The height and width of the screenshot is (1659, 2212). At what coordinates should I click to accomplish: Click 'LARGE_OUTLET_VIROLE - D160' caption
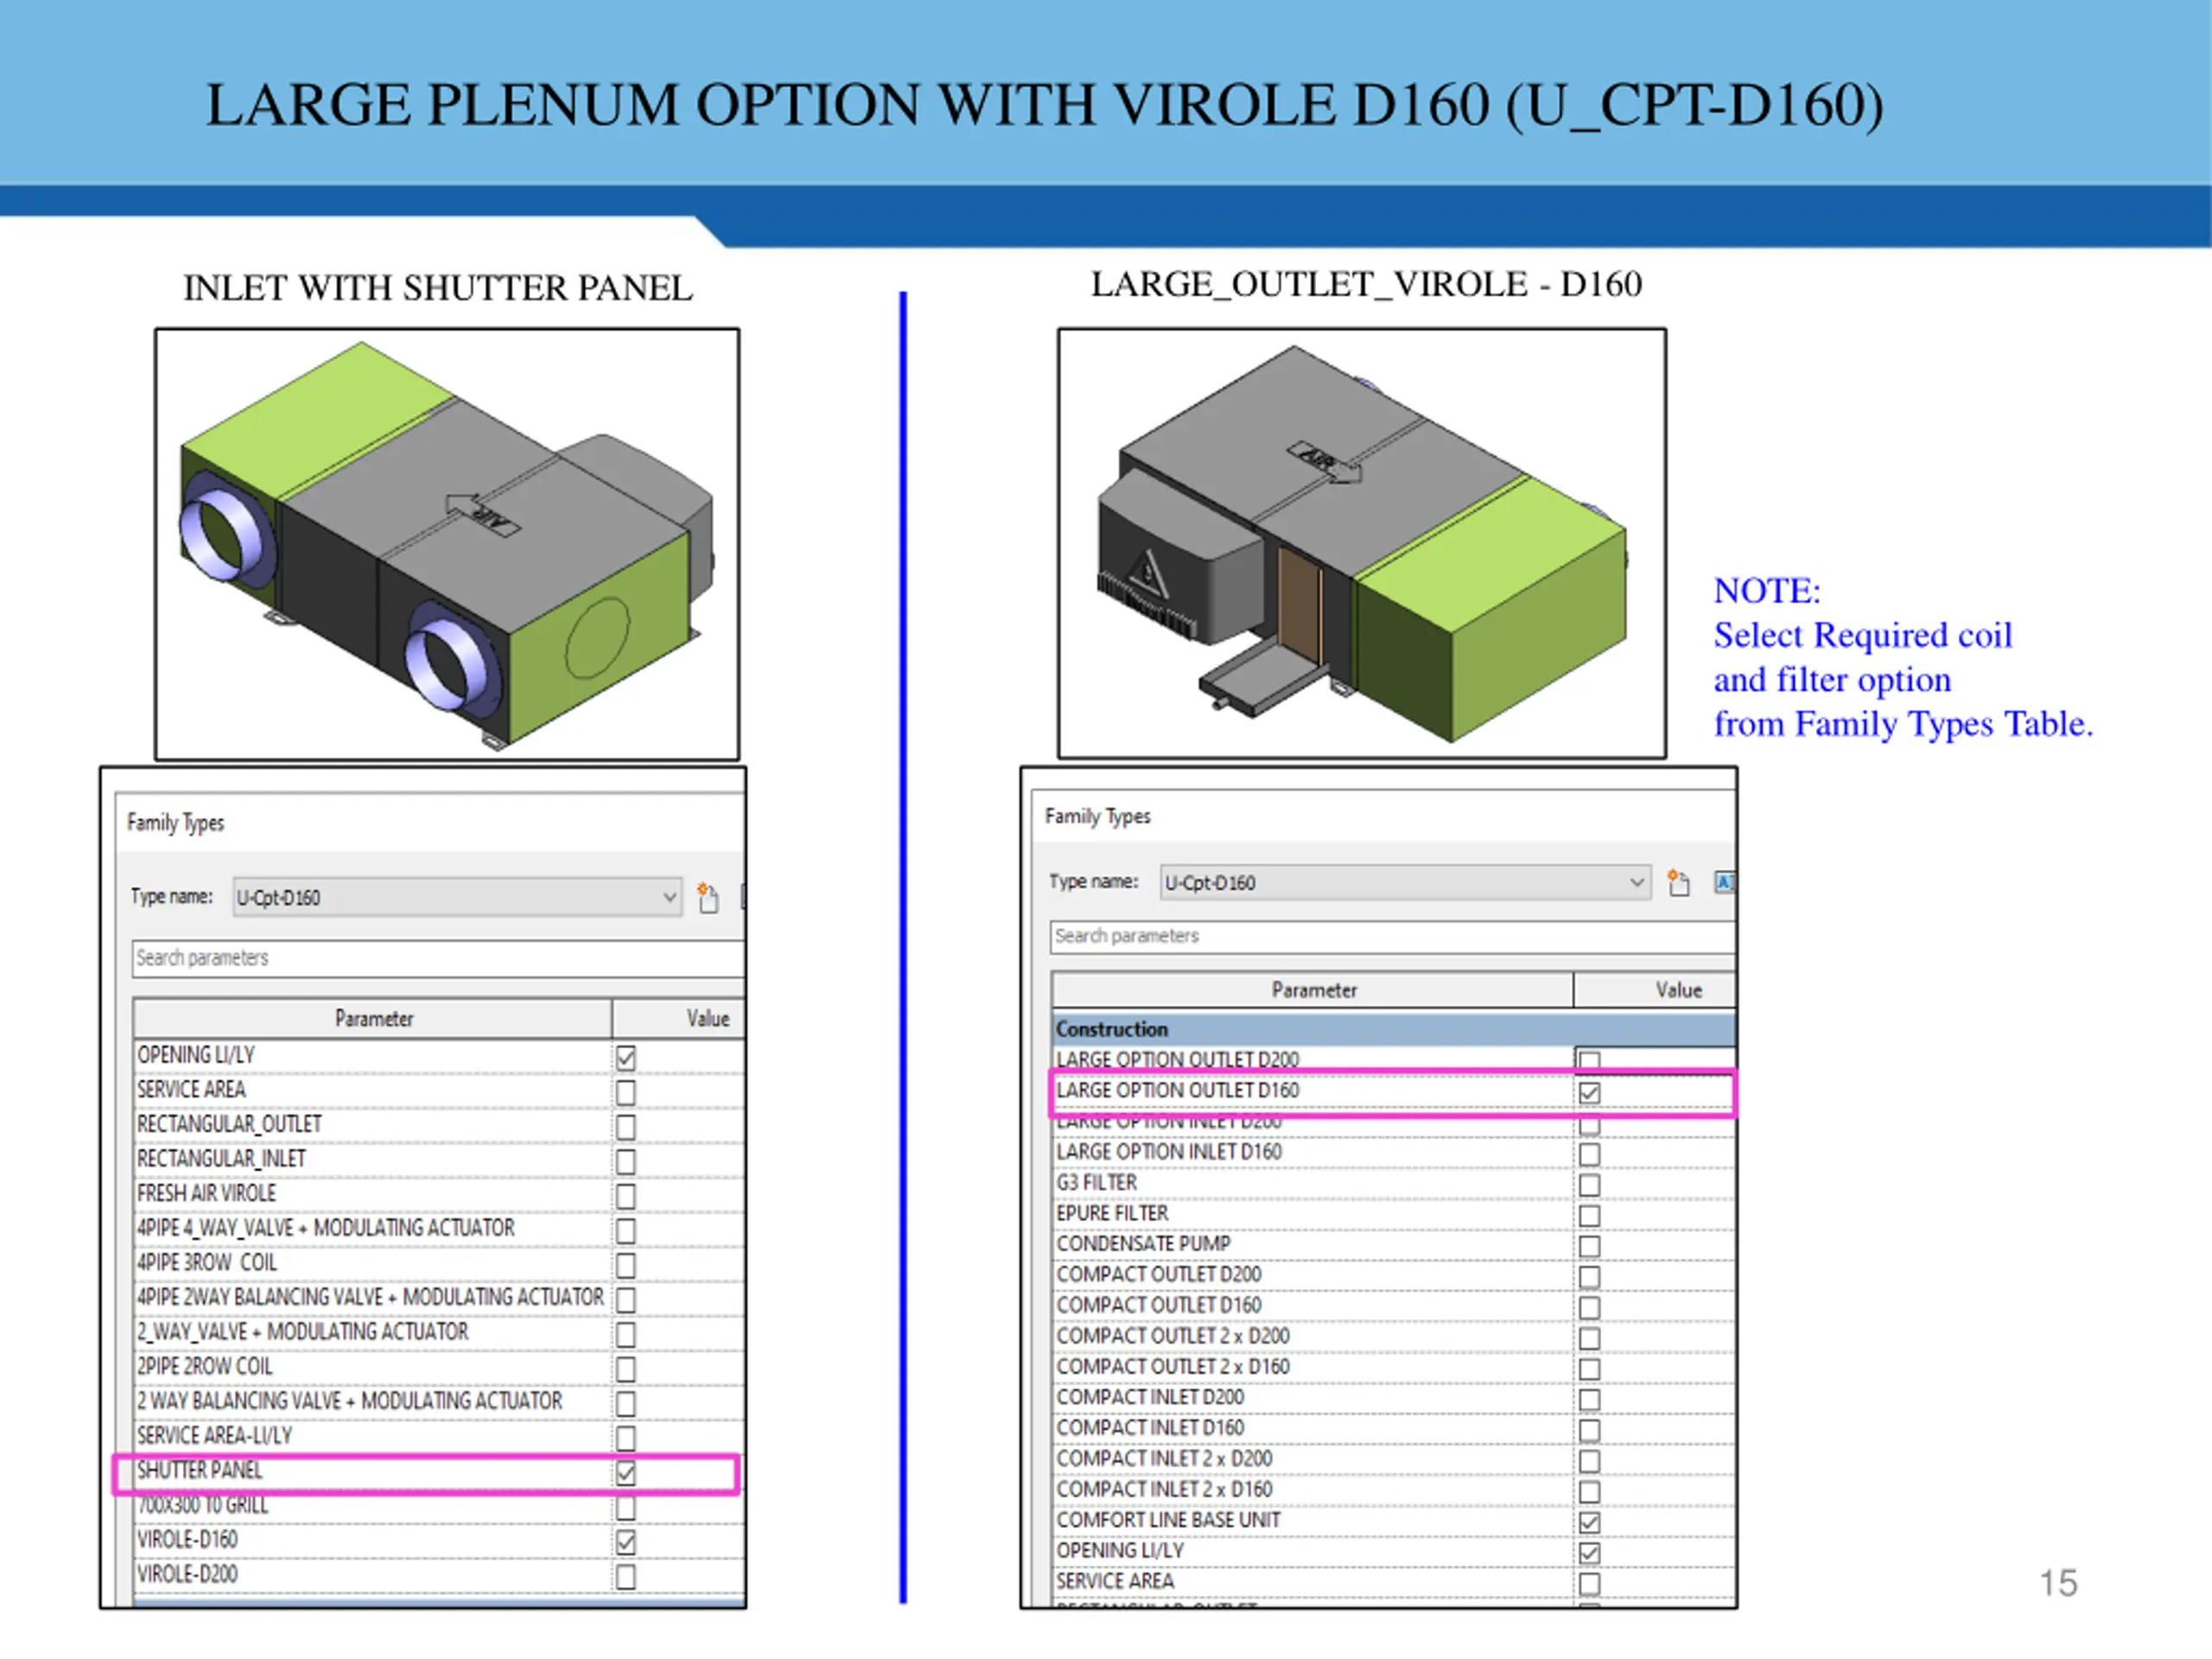pyautogui.click(x=1366, y=284)
